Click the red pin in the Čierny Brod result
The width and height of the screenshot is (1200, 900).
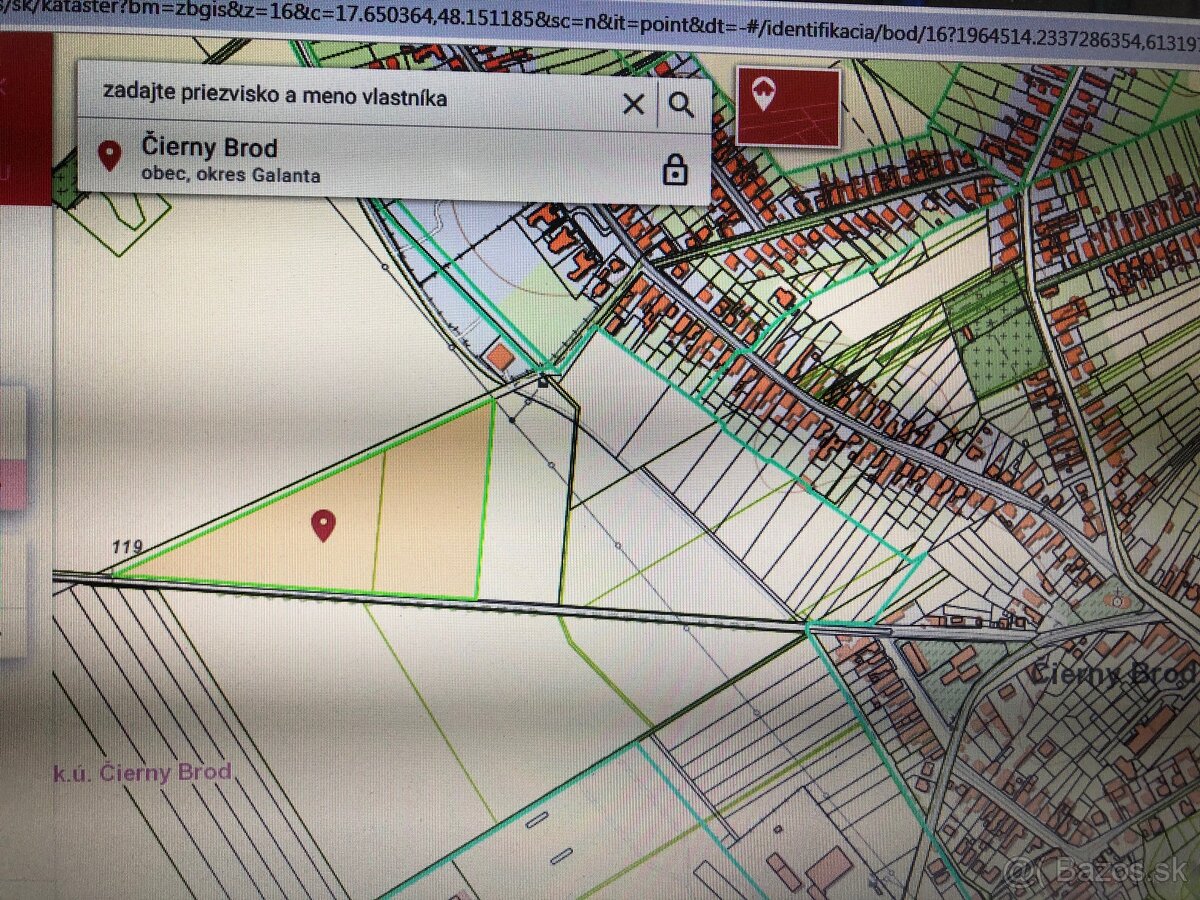(x=109, y=155)
